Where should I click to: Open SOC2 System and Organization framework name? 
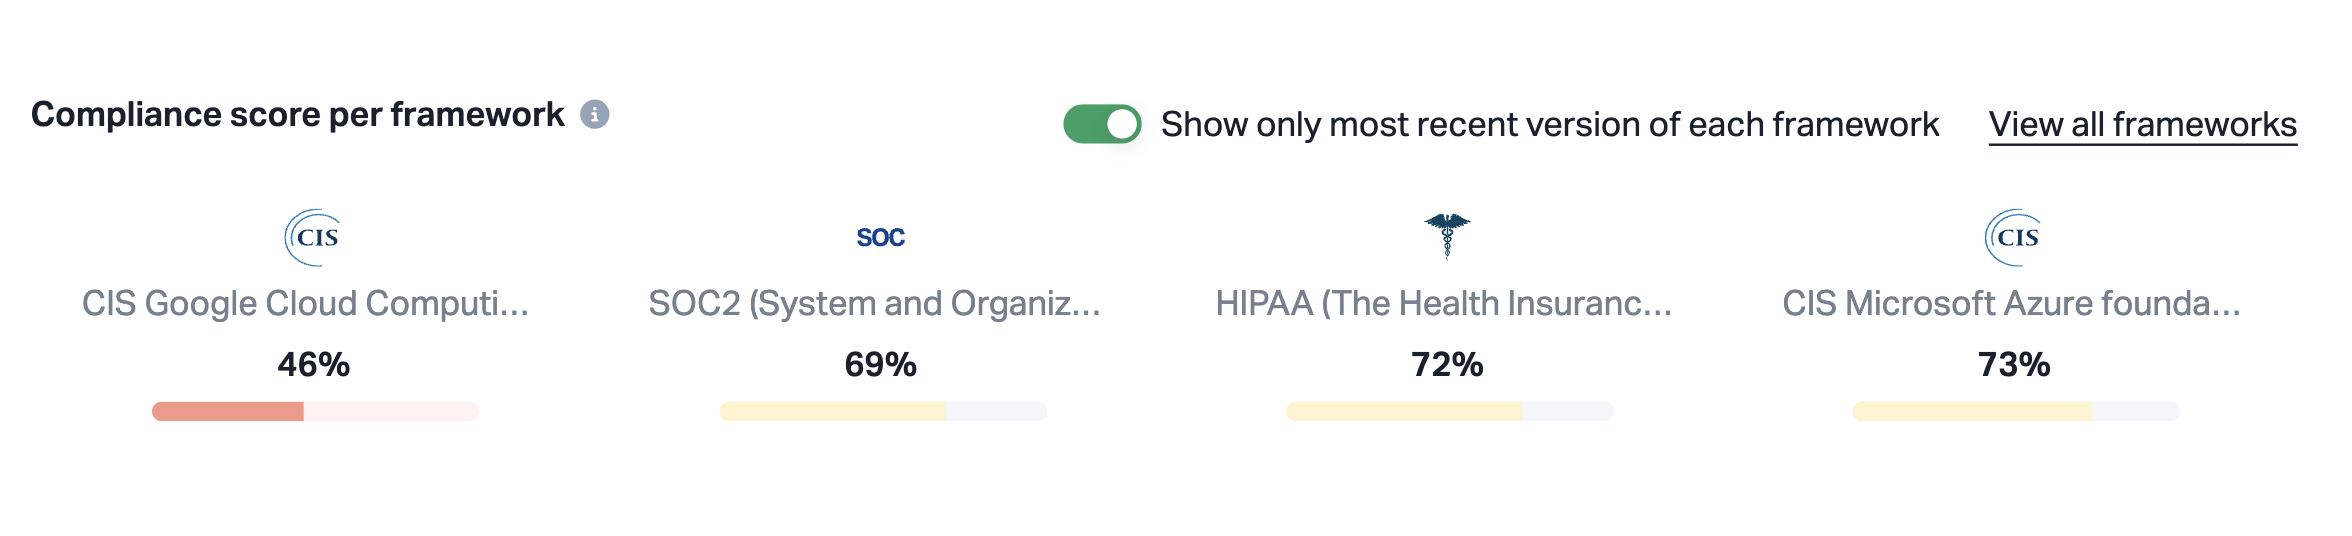pyautogui.click(x=874, y=303)
